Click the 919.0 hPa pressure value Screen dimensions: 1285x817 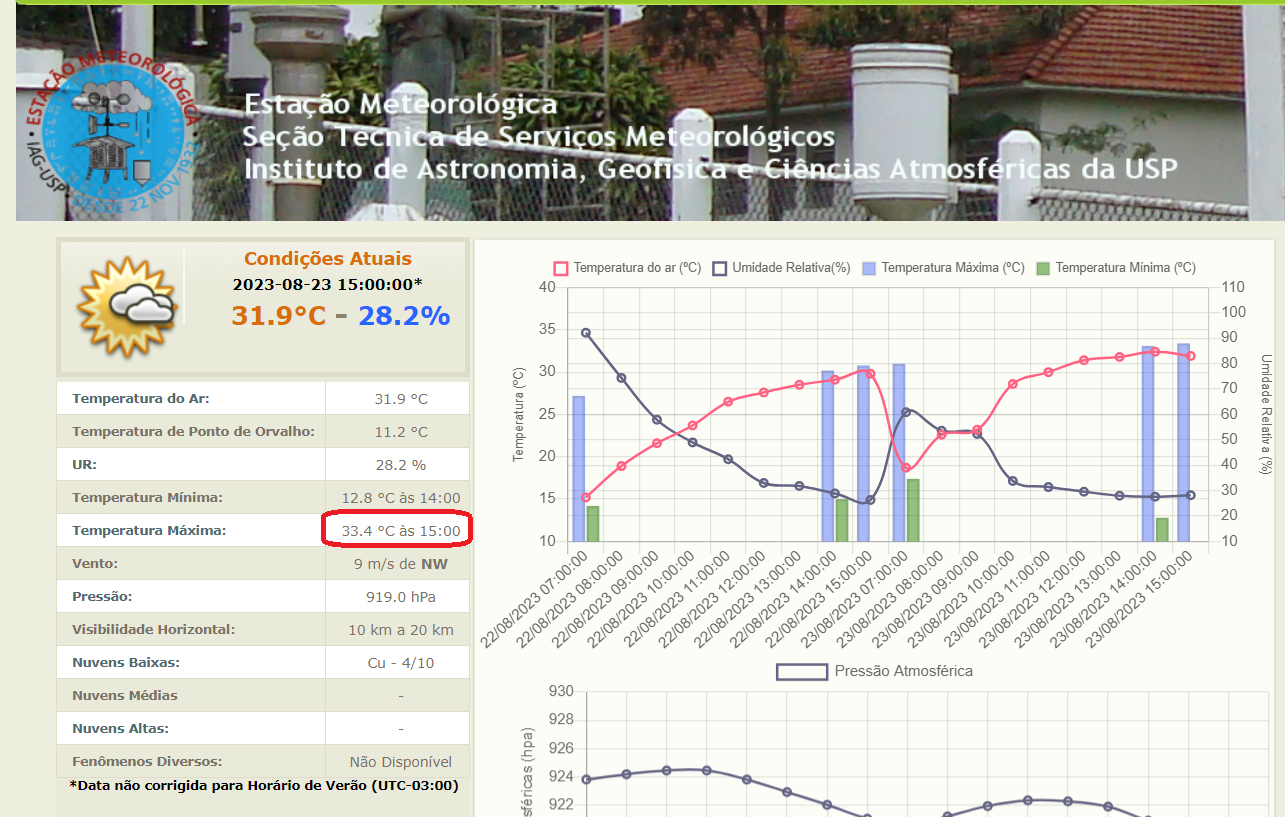point(401,597)
